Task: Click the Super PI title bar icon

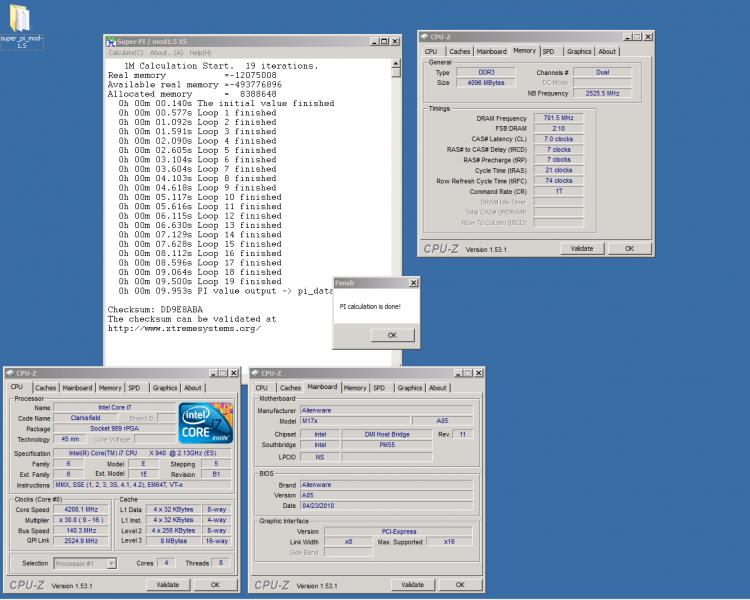Action: pos(110,41)
